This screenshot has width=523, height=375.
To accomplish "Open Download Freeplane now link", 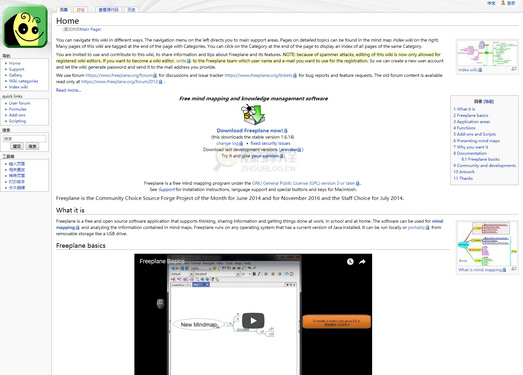I will (x=250, y=130).
